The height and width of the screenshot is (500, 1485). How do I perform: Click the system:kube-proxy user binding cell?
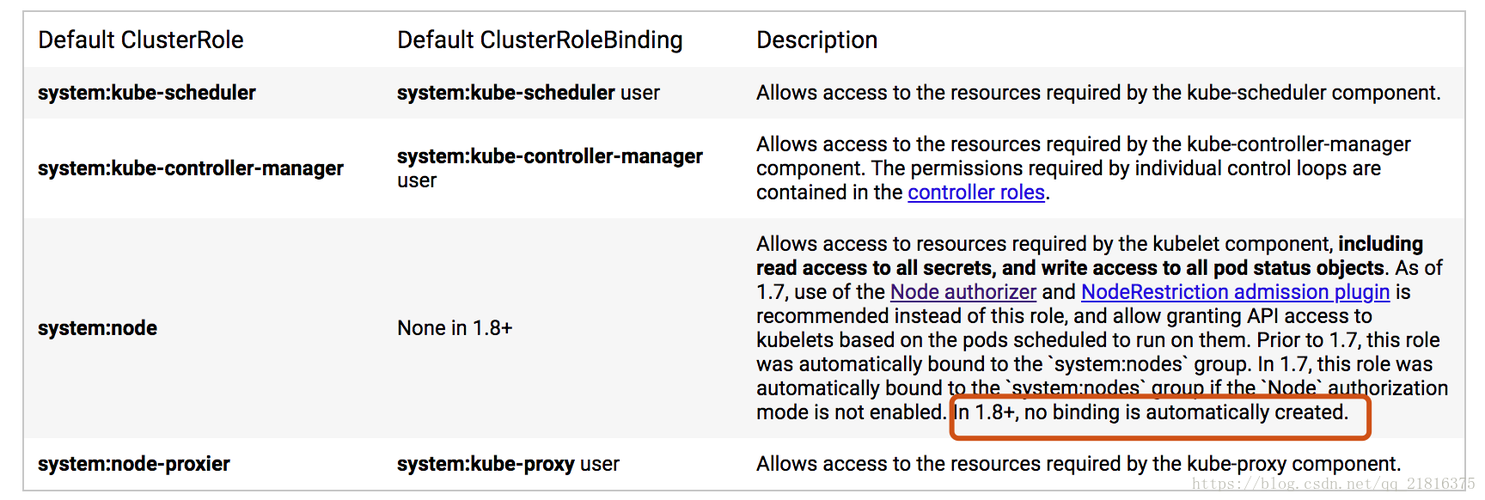[x=508, y=464]
